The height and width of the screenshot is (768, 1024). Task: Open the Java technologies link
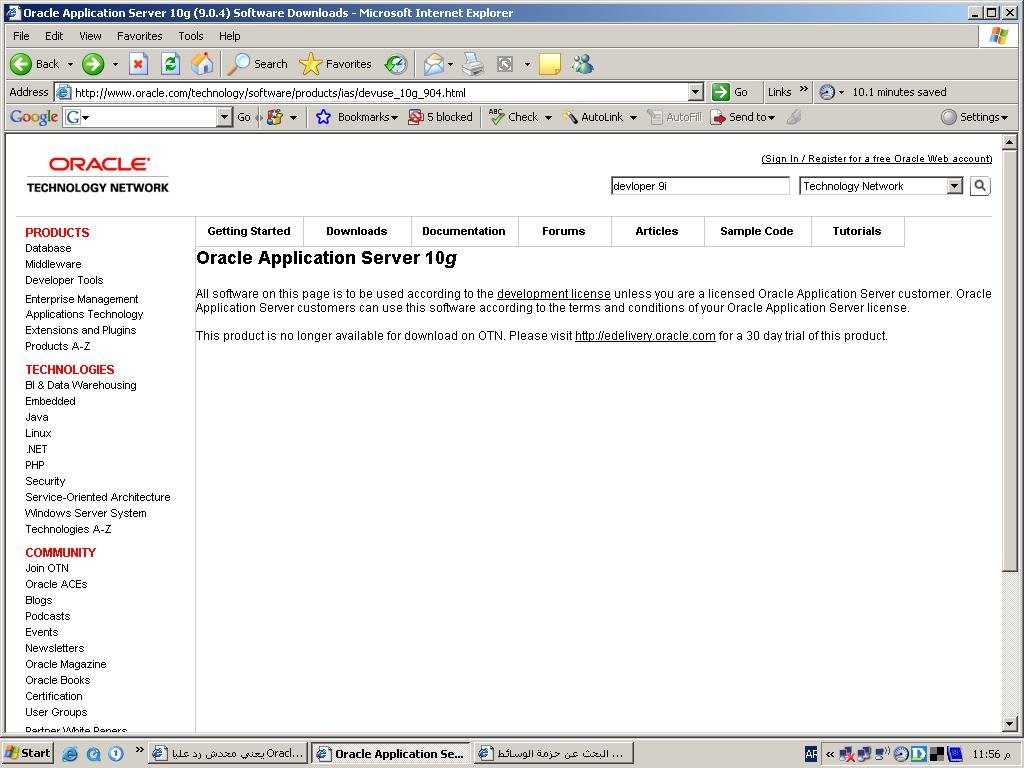coord(37,417)
